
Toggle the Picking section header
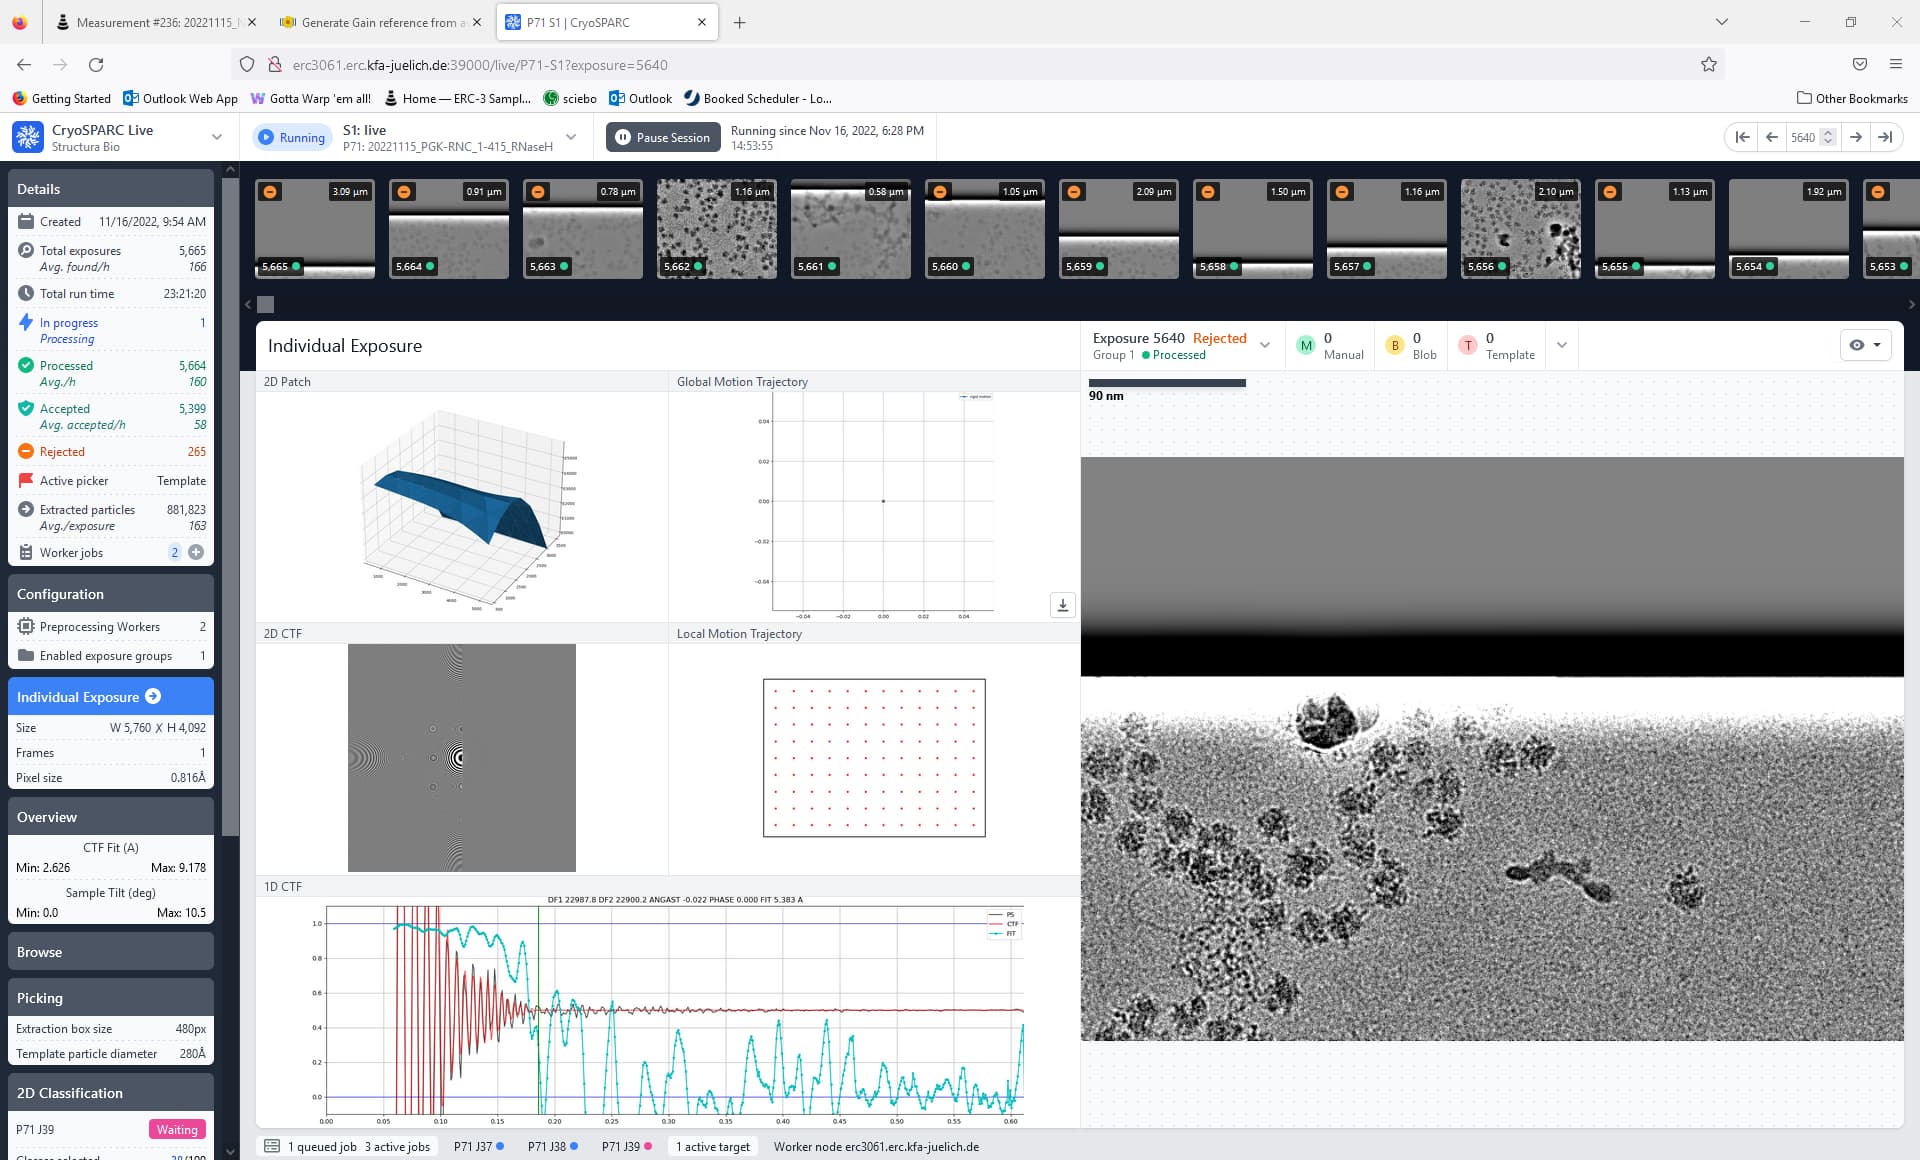pyautogui.click(x=111, y=998)
